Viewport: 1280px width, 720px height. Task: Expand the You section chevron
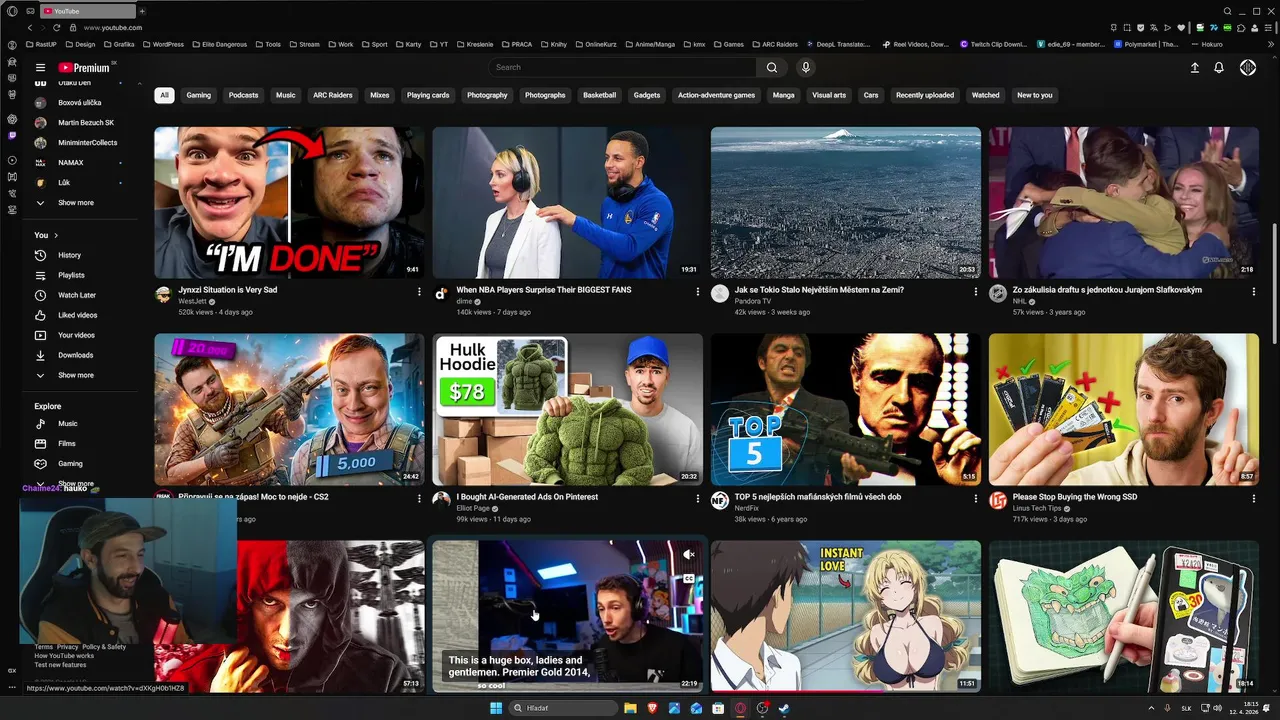[x=56, y=235]
